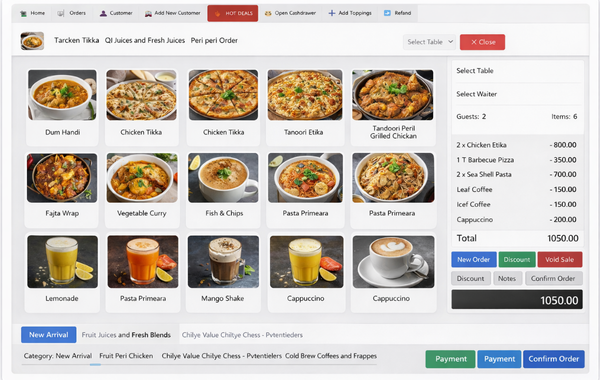Click the red Close button
Viewport: 600px width, 380px height.
[x=482, y=42]
